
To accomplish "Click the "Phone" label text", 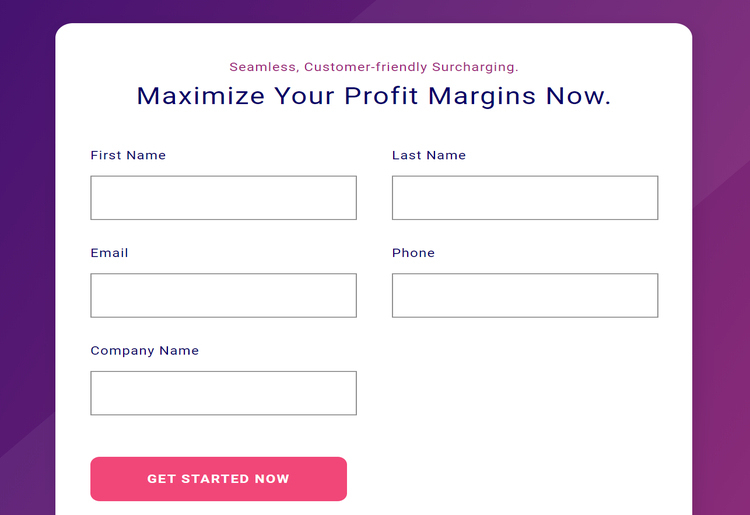I will 413,253.
